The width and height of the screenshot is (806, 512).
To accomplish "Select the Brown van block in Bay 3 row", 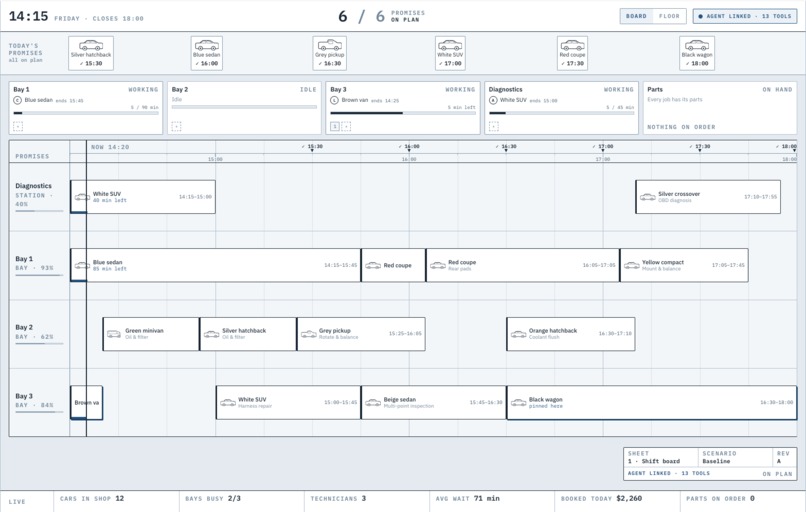I will pos(86,403).
